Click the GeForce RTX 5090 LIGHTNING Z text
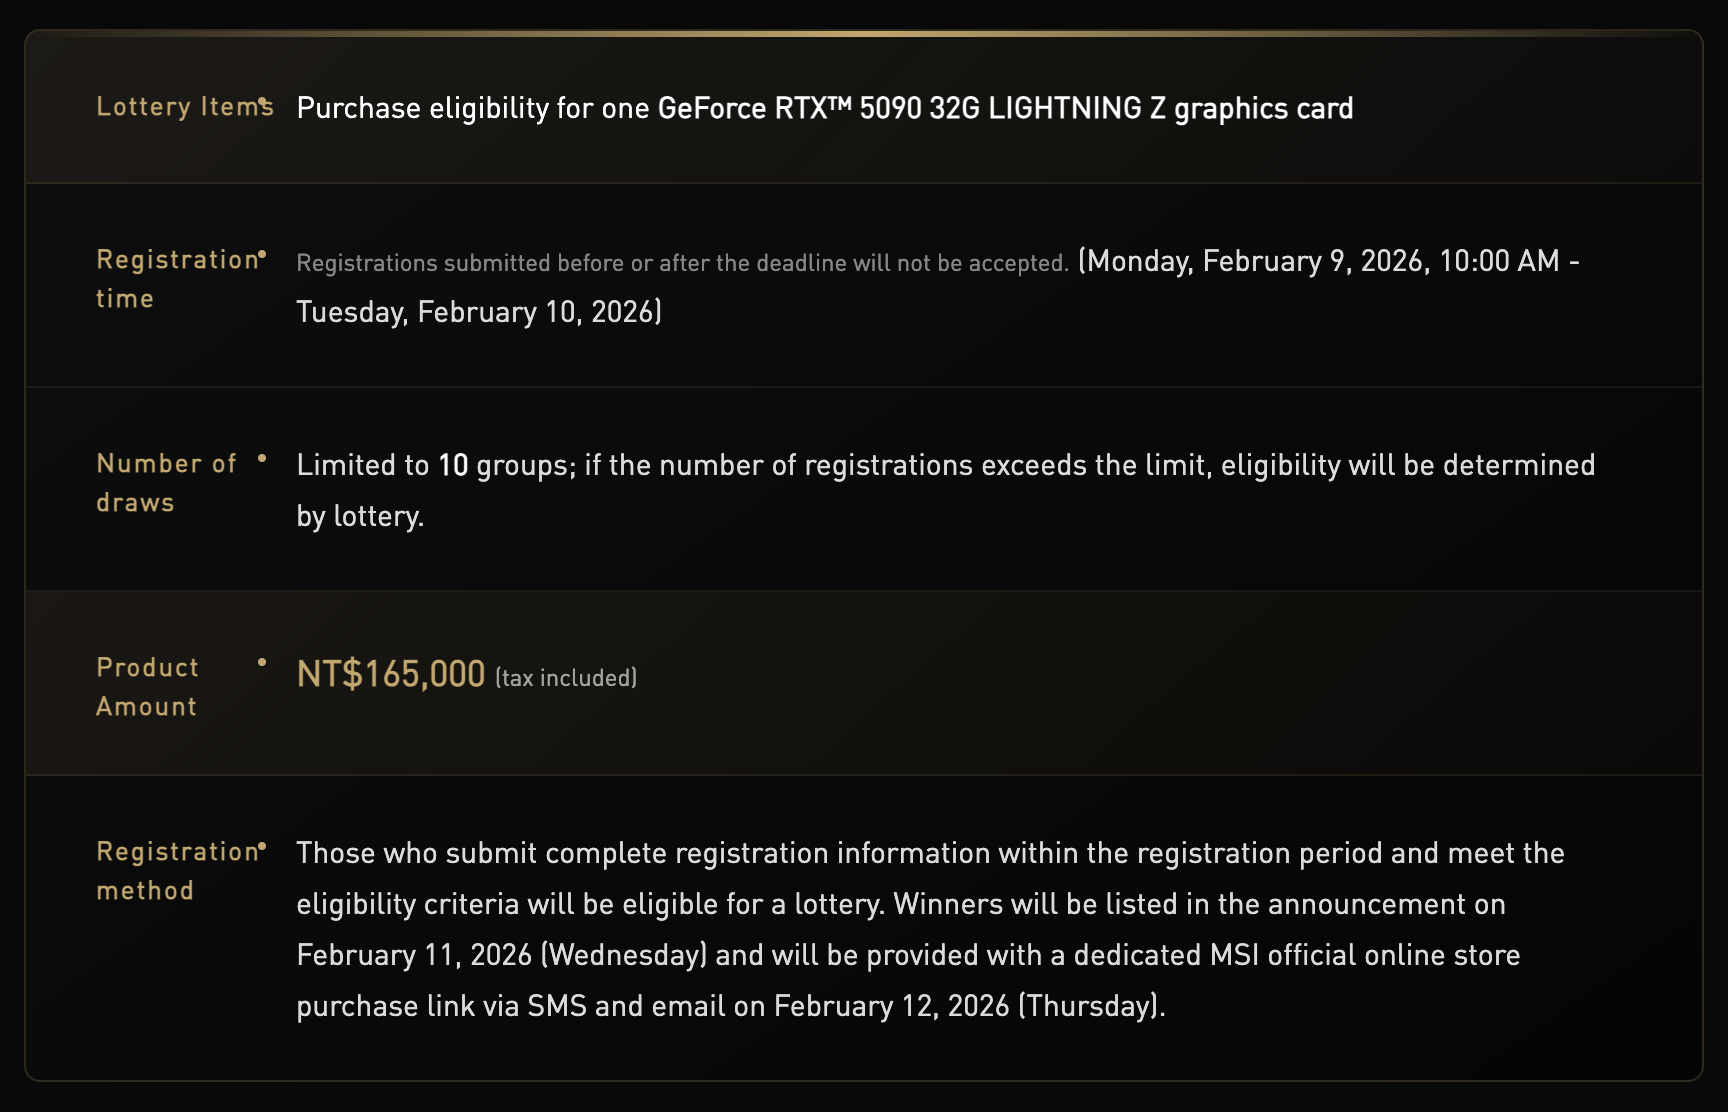The width and height of the screenshot is (1728, 1112). point(1004,108)
